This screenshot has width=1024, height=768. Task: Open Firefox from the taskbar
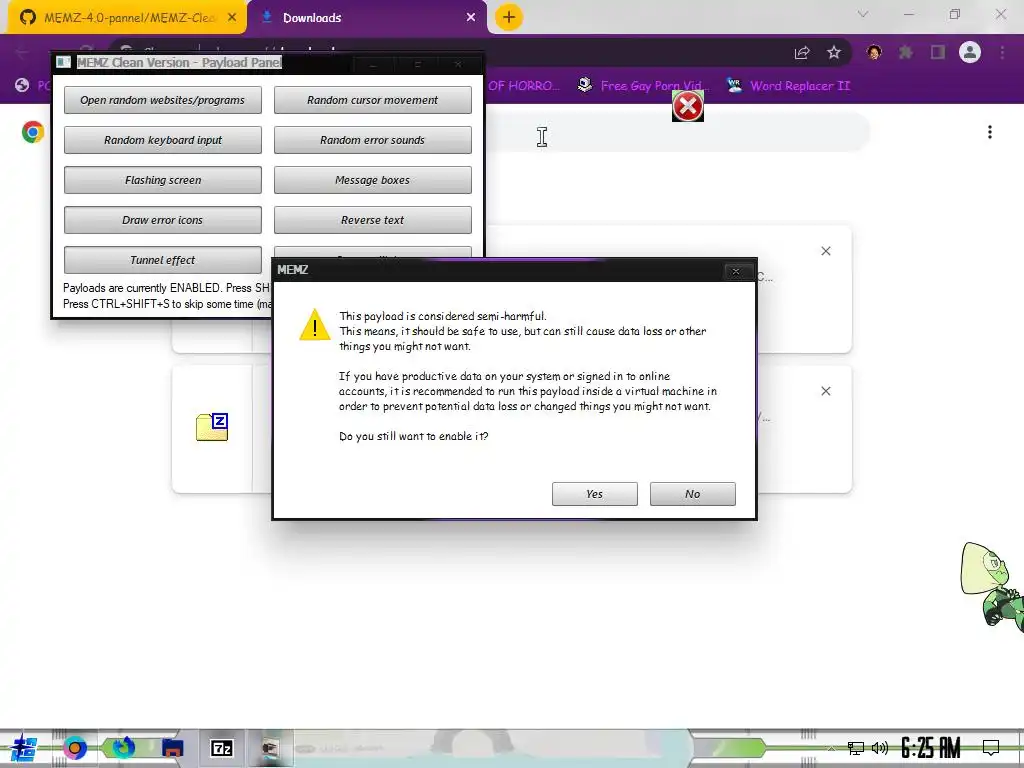point(123,748)
